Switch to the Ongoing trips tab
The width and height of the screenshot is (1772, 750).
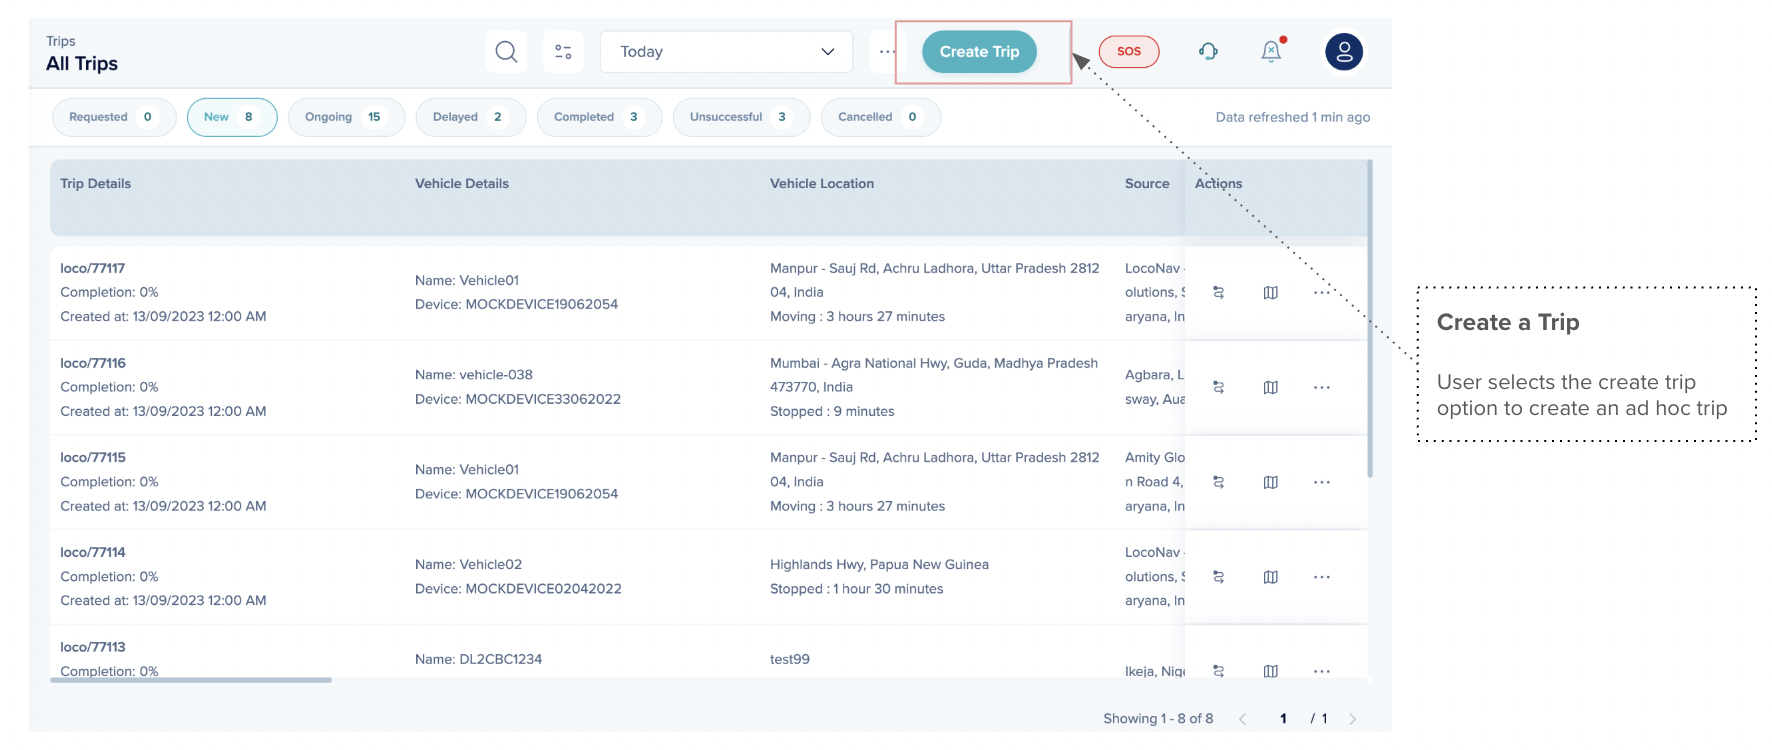click(345, 117)
